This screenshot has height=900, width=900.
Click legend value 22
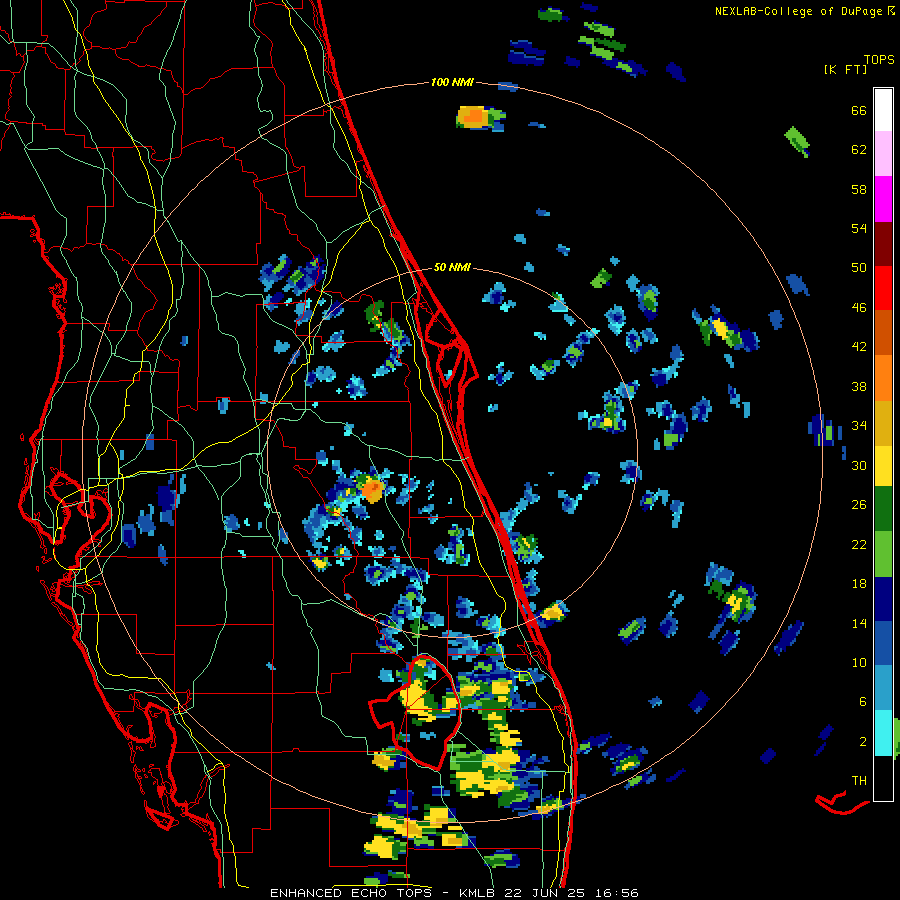tap(859, 544)
